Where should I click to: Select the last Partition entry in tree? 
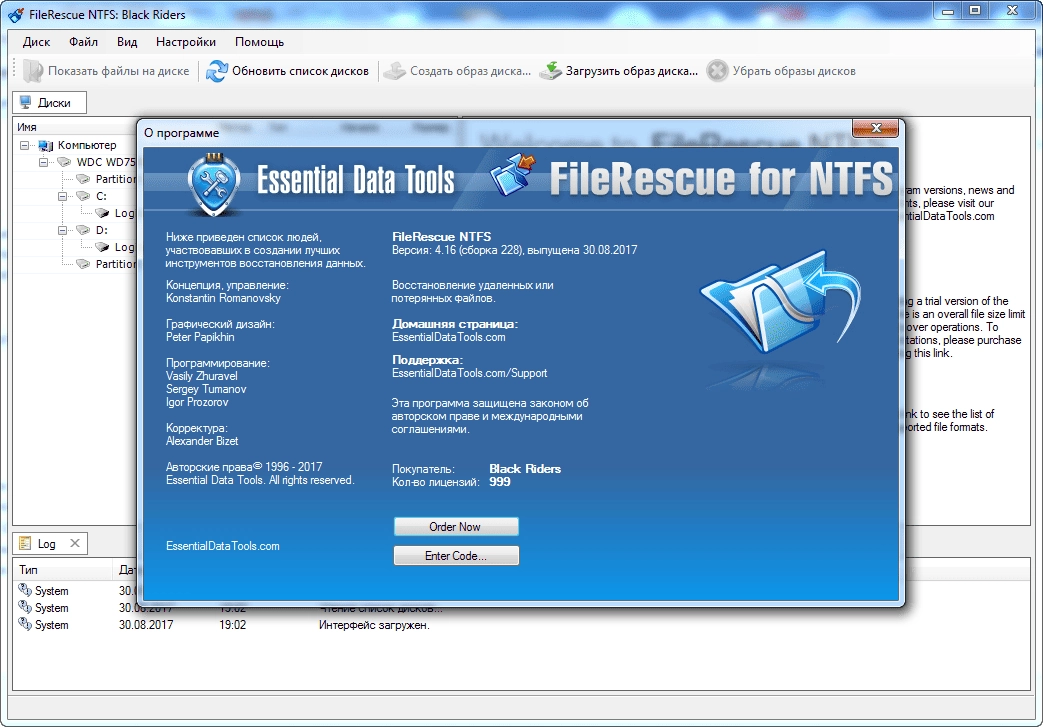click(x=115, y=264)
